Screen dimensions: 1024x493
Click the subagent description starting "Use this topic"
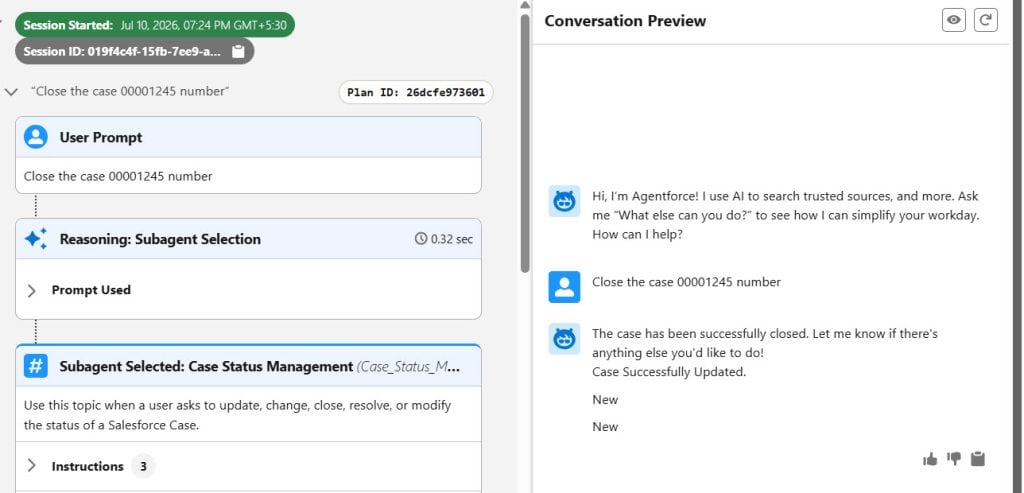238,415
